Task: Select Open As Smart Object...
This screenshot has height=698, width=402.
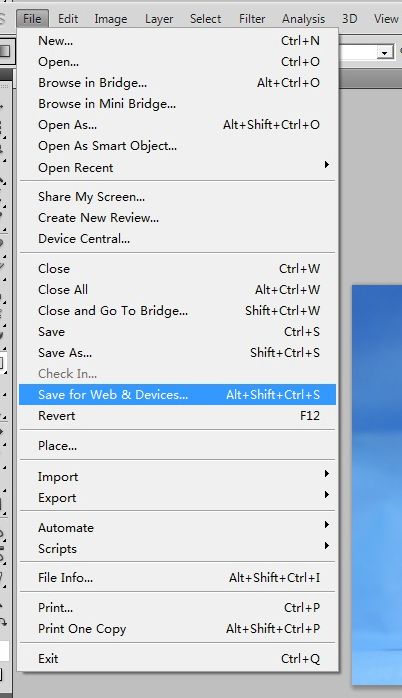Action: point(177,146)
